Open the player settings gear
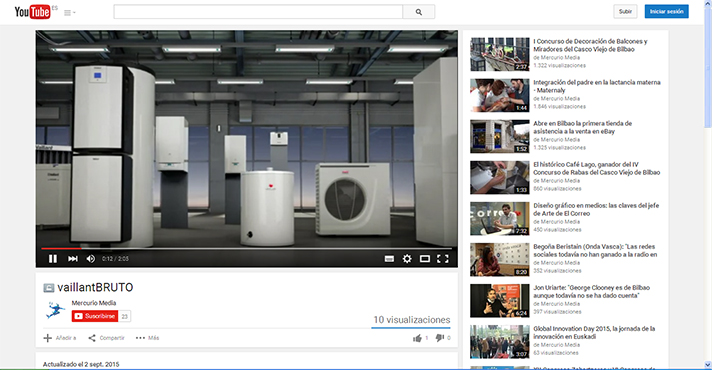 click(x=407, y=259)
